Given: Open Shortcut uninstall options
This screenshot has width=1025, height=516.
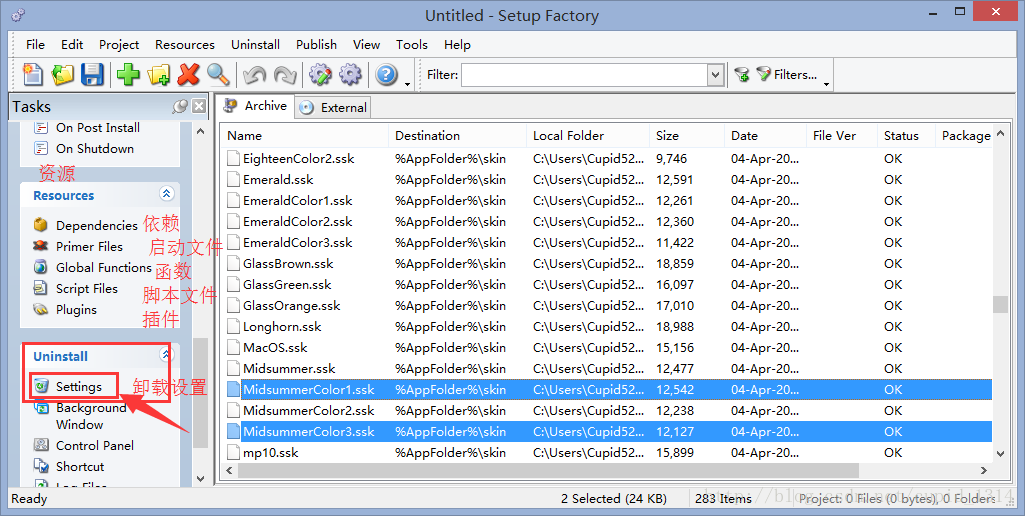Looking at the screenshot, I should pyautogui.click(x=69, y=466).
